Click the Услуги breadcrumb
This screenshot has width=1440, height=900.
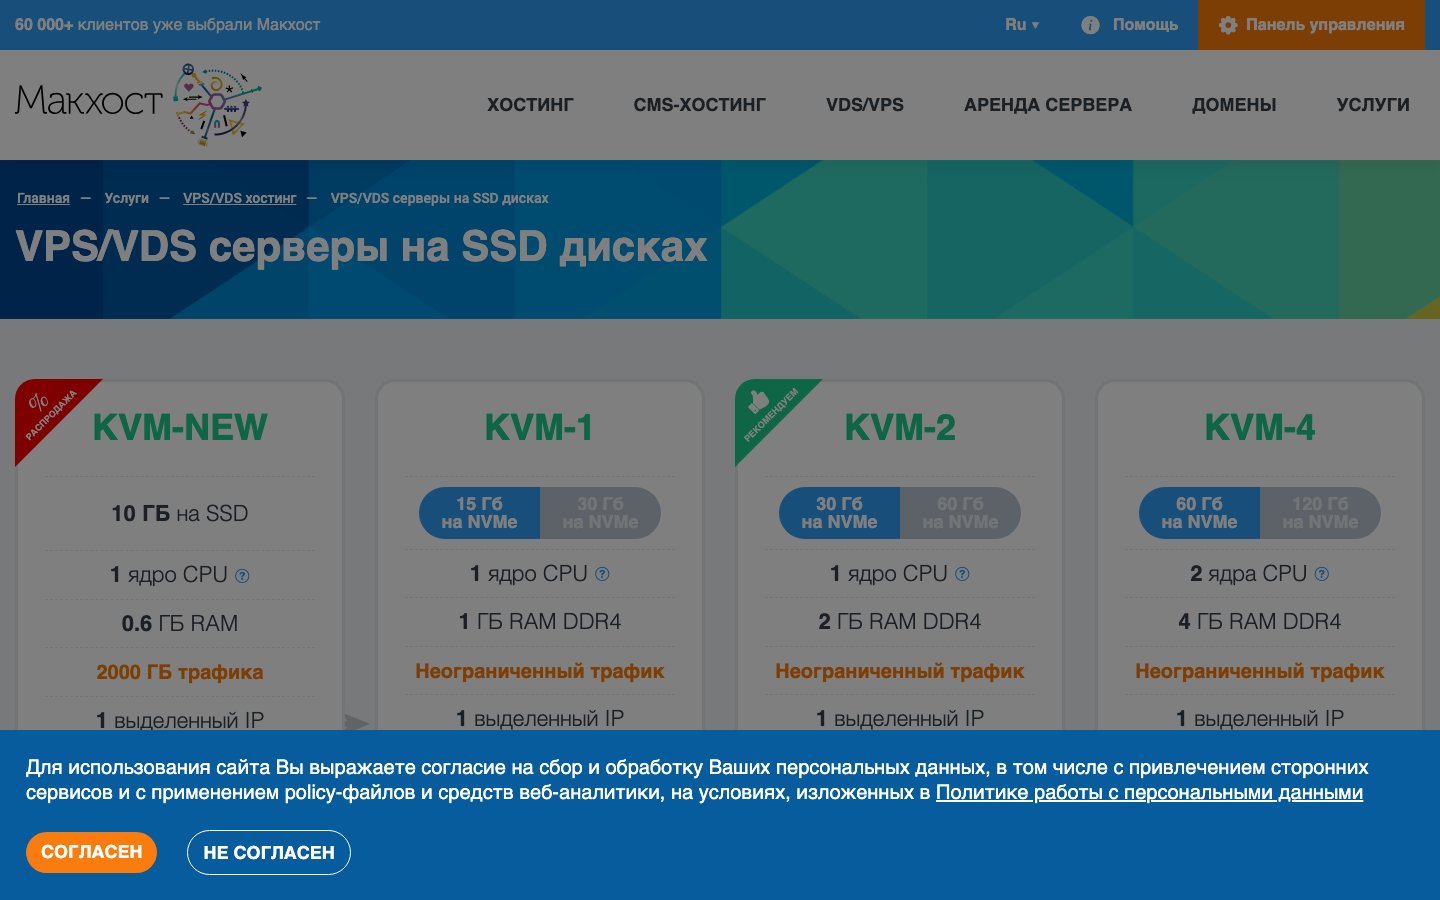(127, 198)
